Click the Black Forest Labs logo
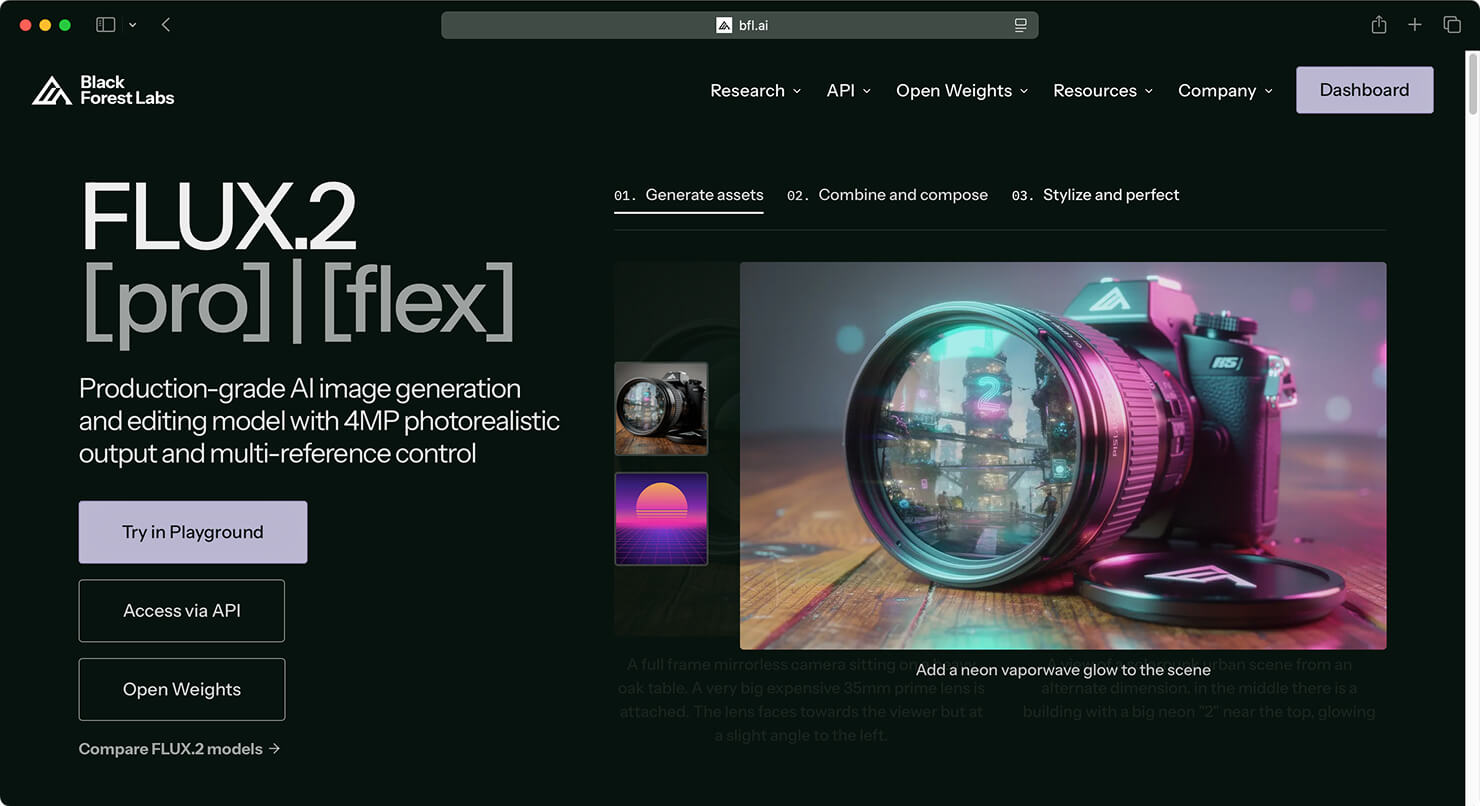Screen dimensions: 1480x806 pos(102,90)
